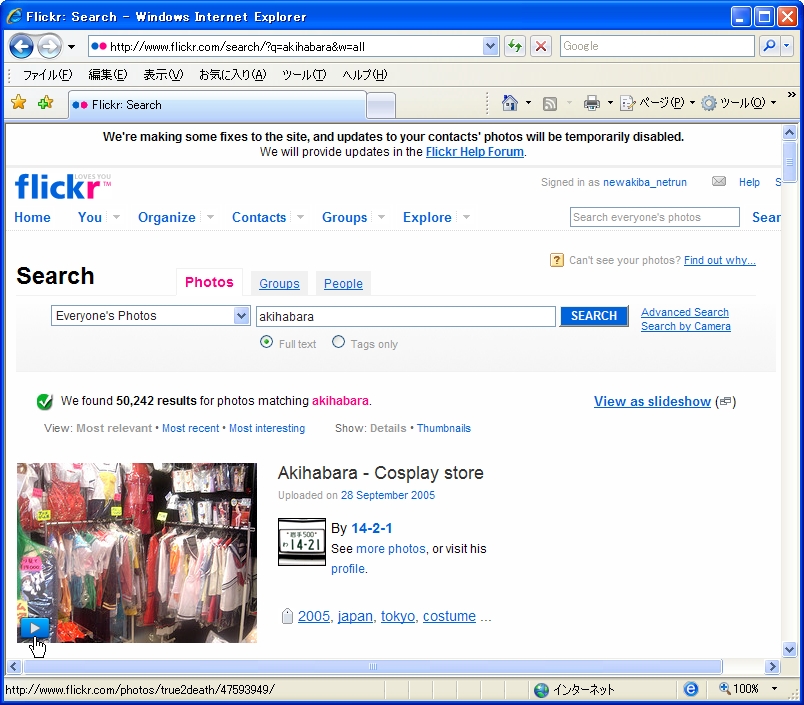The width and height of the screenshot is (804, 705).
Task: Expand the Print button dropdown arrow
Action: click(610, 103)
